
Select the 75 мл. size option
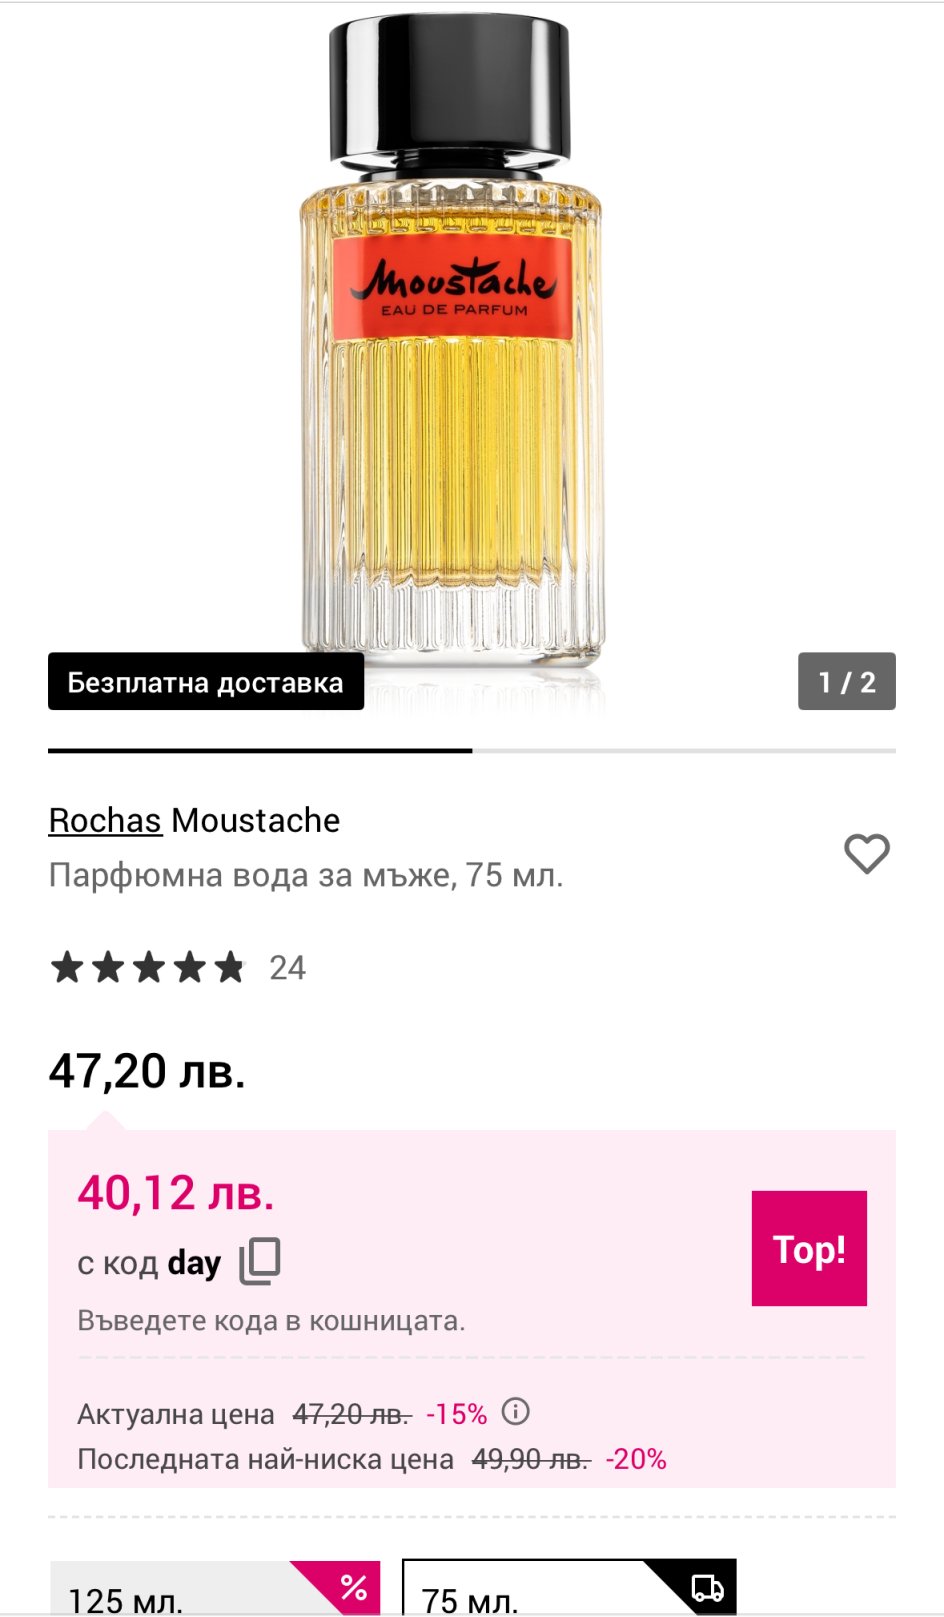520,1597
